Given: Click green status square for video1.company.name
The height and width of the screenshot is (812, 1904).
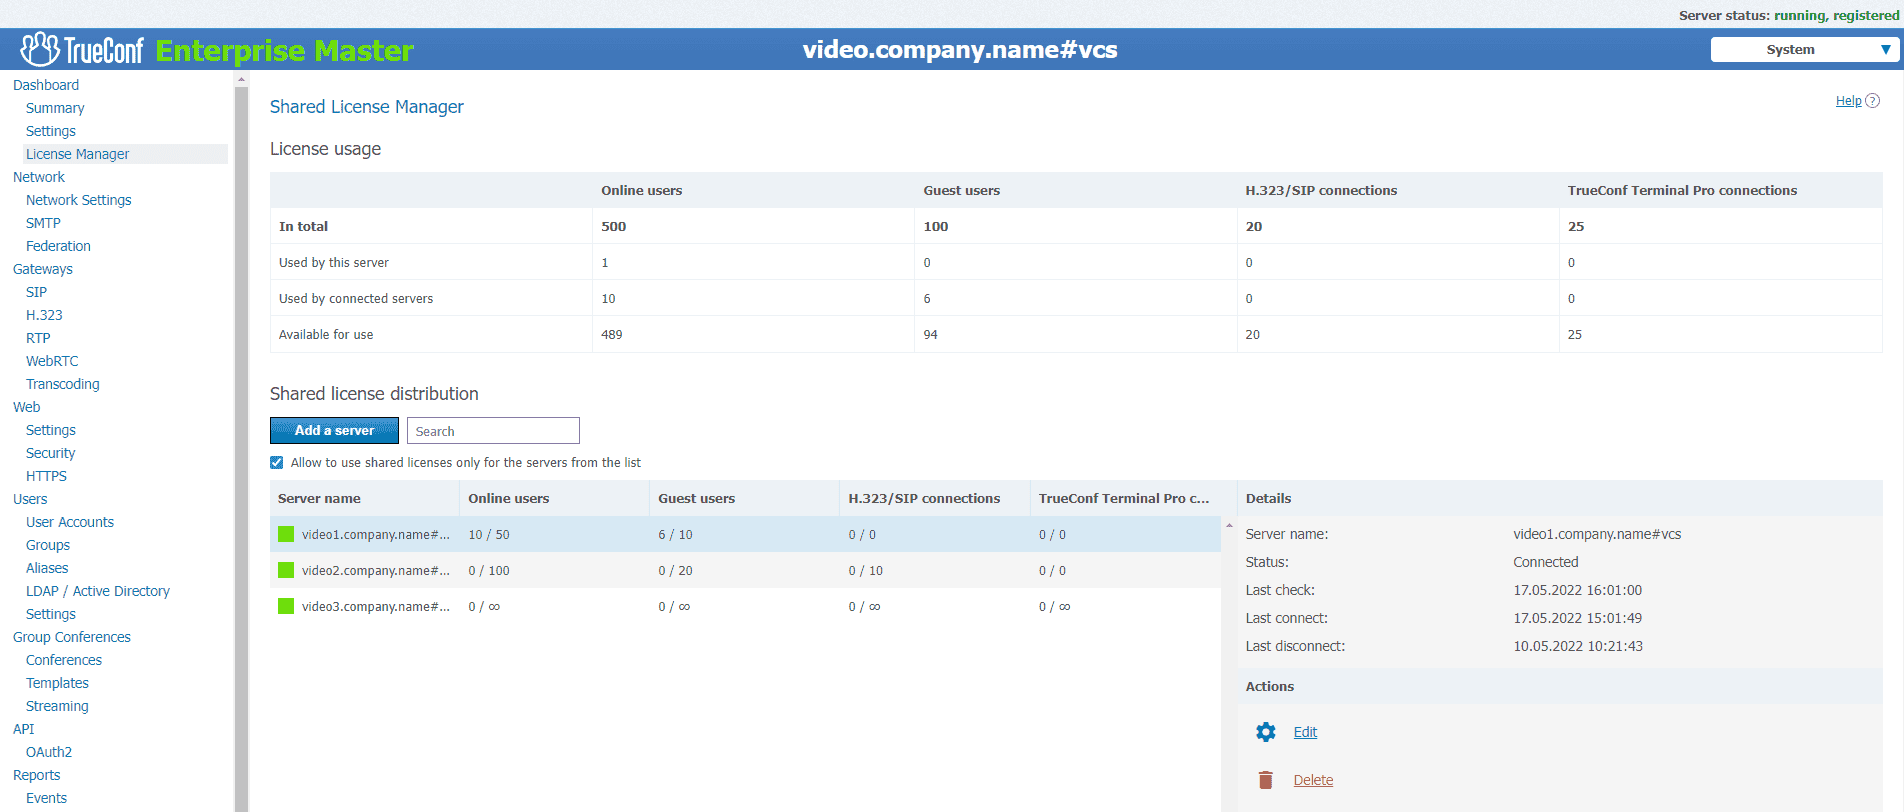Looking at the screenshot, I should click(286, 534).
